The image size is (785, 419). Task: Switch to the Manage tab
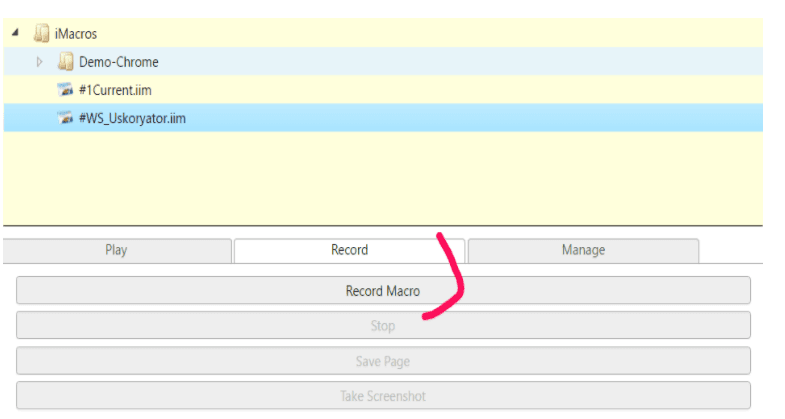point(583,251)
